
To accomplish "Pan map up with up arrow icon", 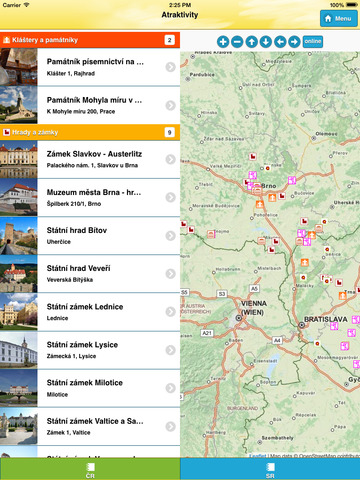I will (x=251, y=42).
